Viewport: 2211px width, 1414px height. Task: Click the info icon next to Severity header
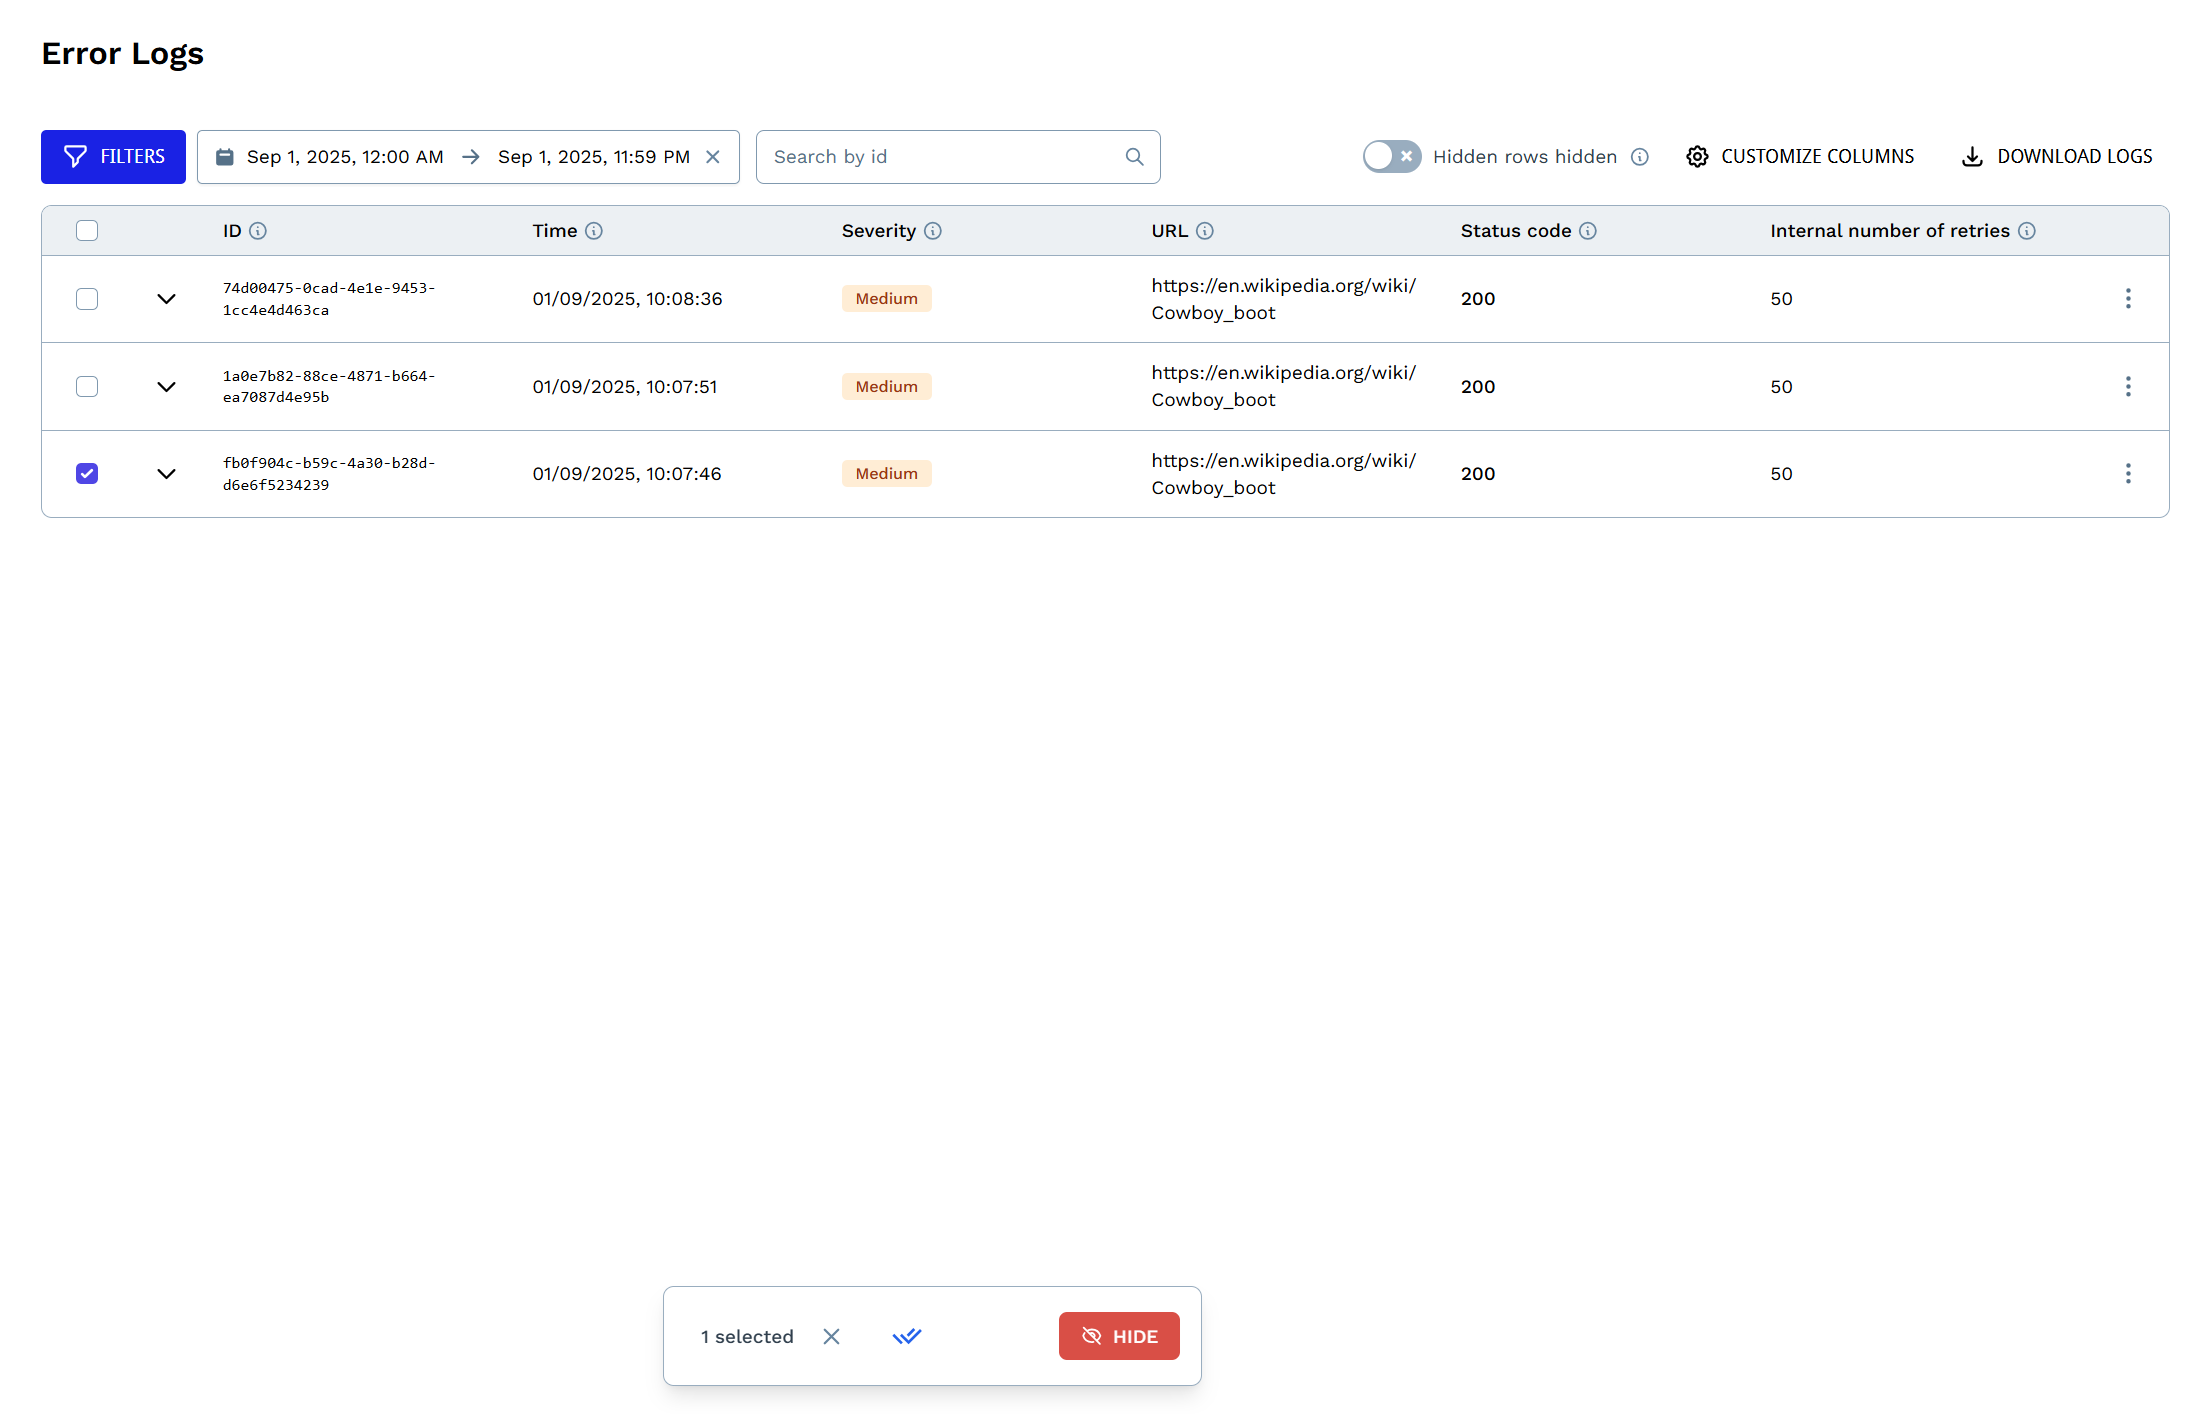[932, 231]
